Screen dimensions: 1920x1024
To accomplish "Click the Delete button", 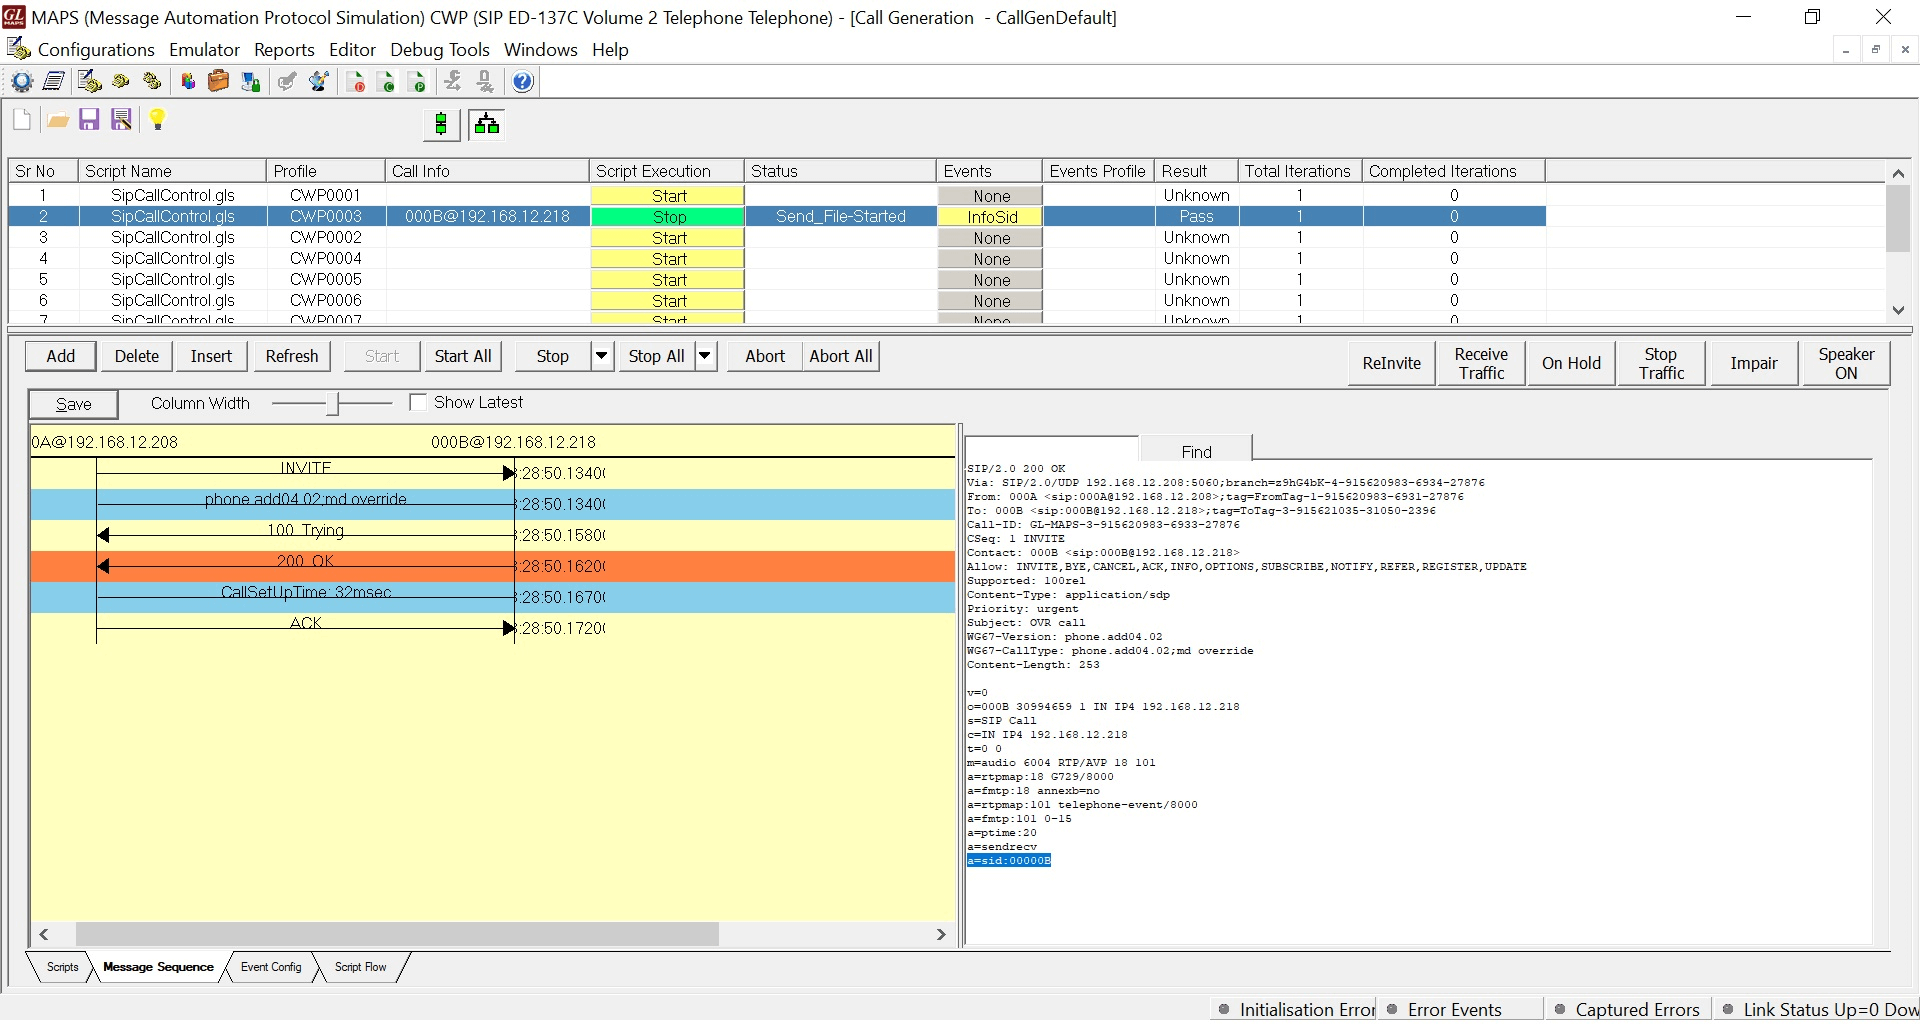I will 137,356.
